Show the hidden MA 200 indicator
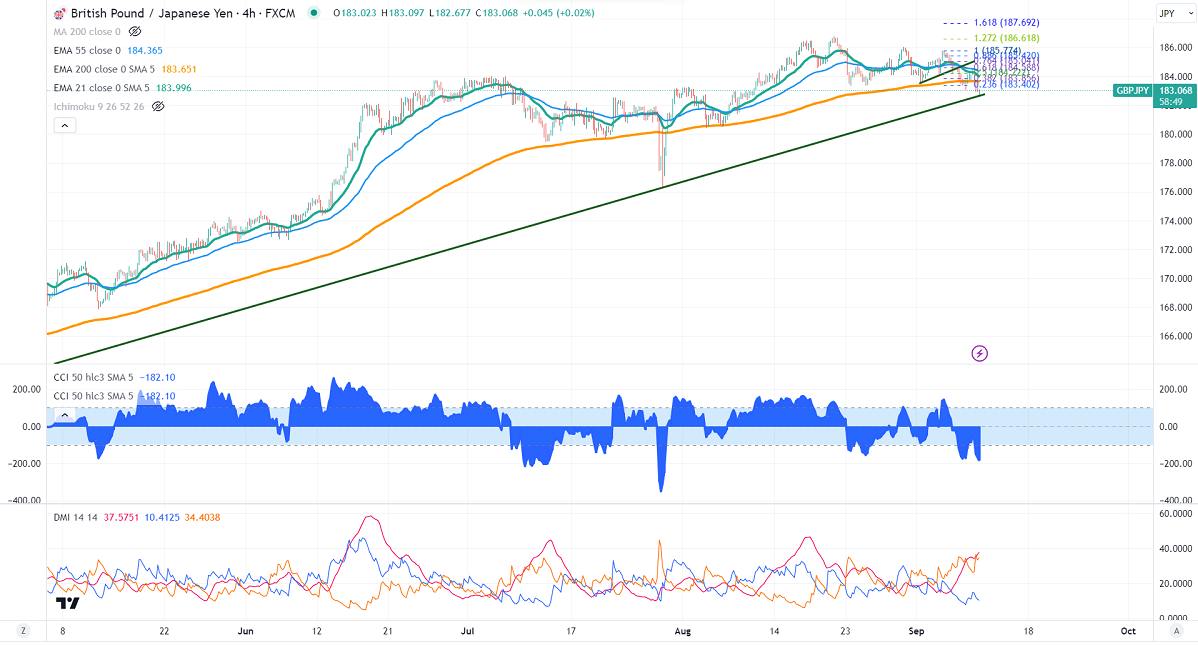 pyautogui.click(x=135, y=32)
